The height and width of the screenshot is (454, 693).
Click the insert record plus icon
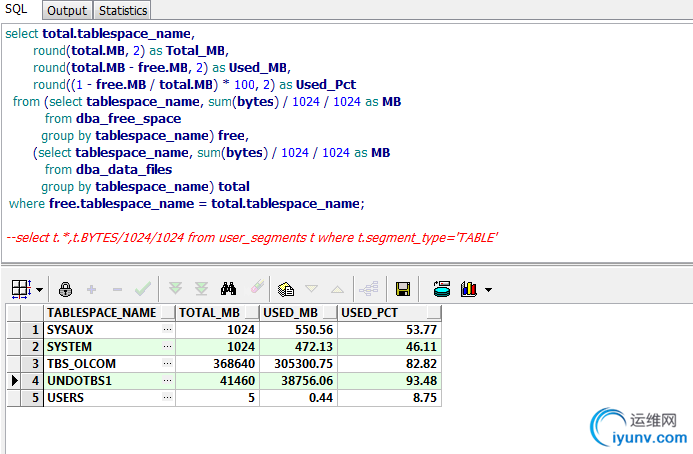tap(91, 290)
